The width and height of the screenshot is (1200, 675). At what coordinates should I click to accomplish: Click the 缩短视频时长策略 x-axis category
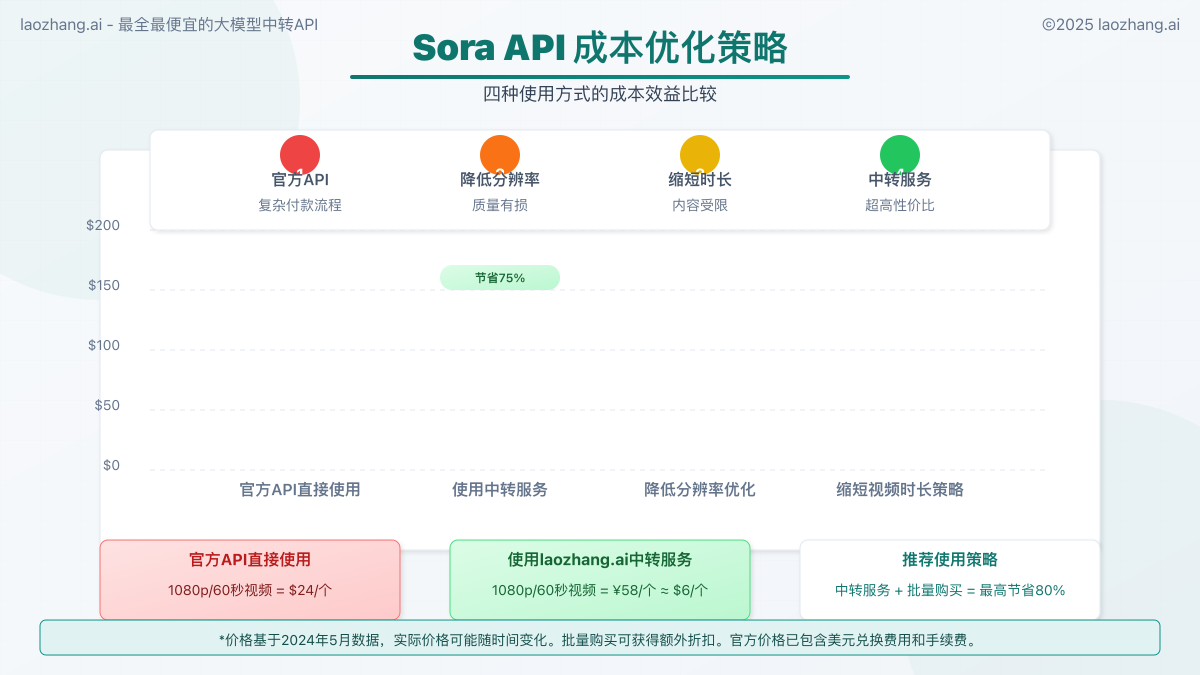[900, 490]
